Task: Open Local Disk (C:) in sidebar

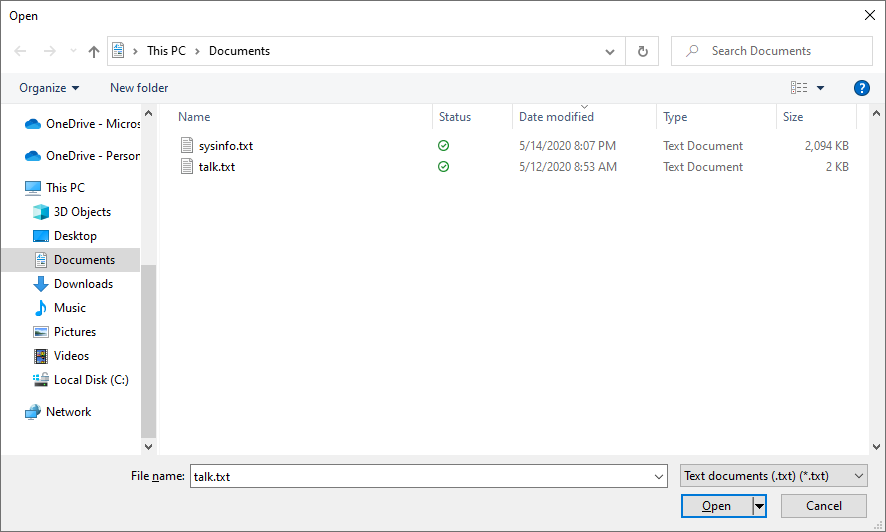Action: click(90, 380)
